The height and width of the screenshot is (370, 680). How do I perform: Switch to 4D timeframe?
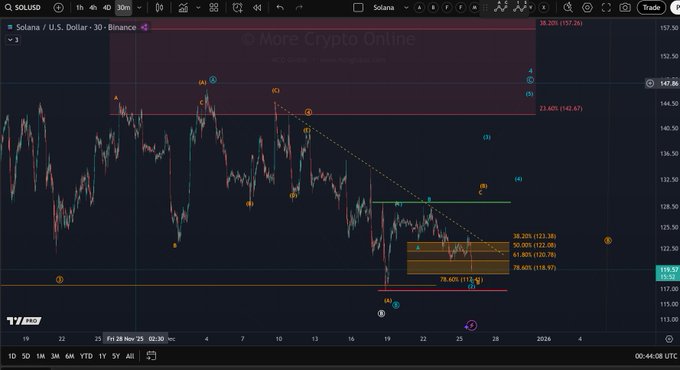coord(107,8)
